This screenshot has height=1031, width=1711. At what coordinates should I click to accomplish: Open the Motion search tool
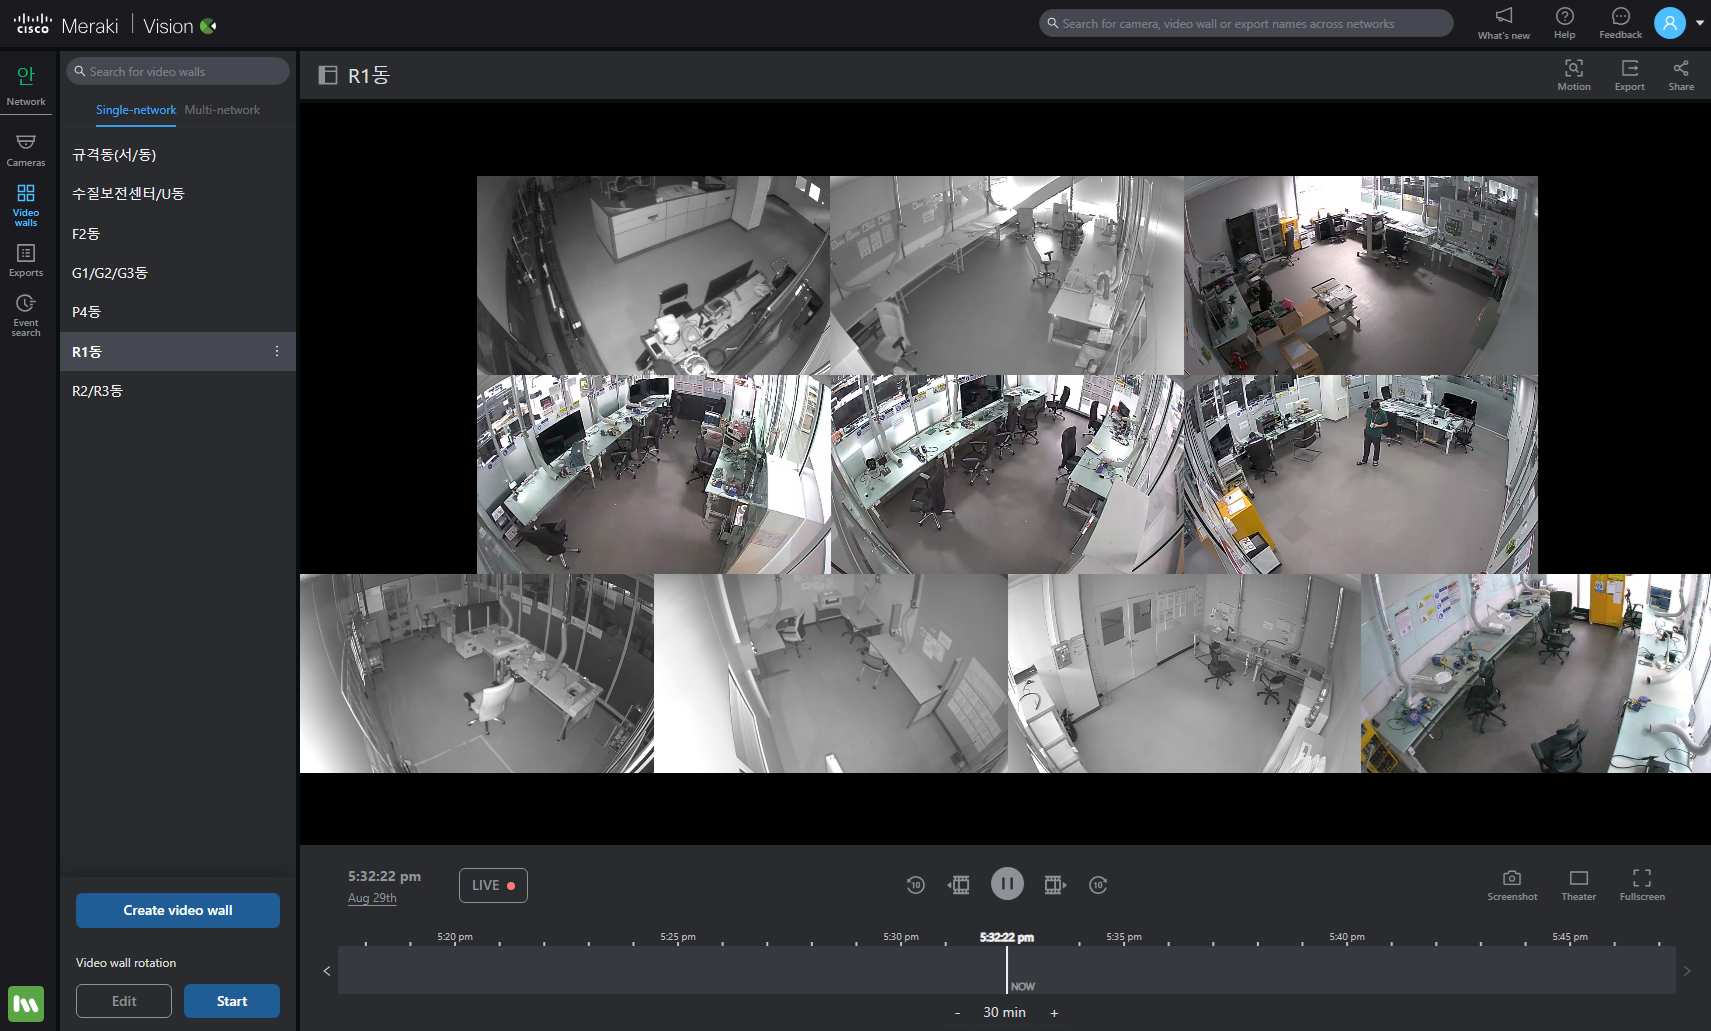(1573, 74)
